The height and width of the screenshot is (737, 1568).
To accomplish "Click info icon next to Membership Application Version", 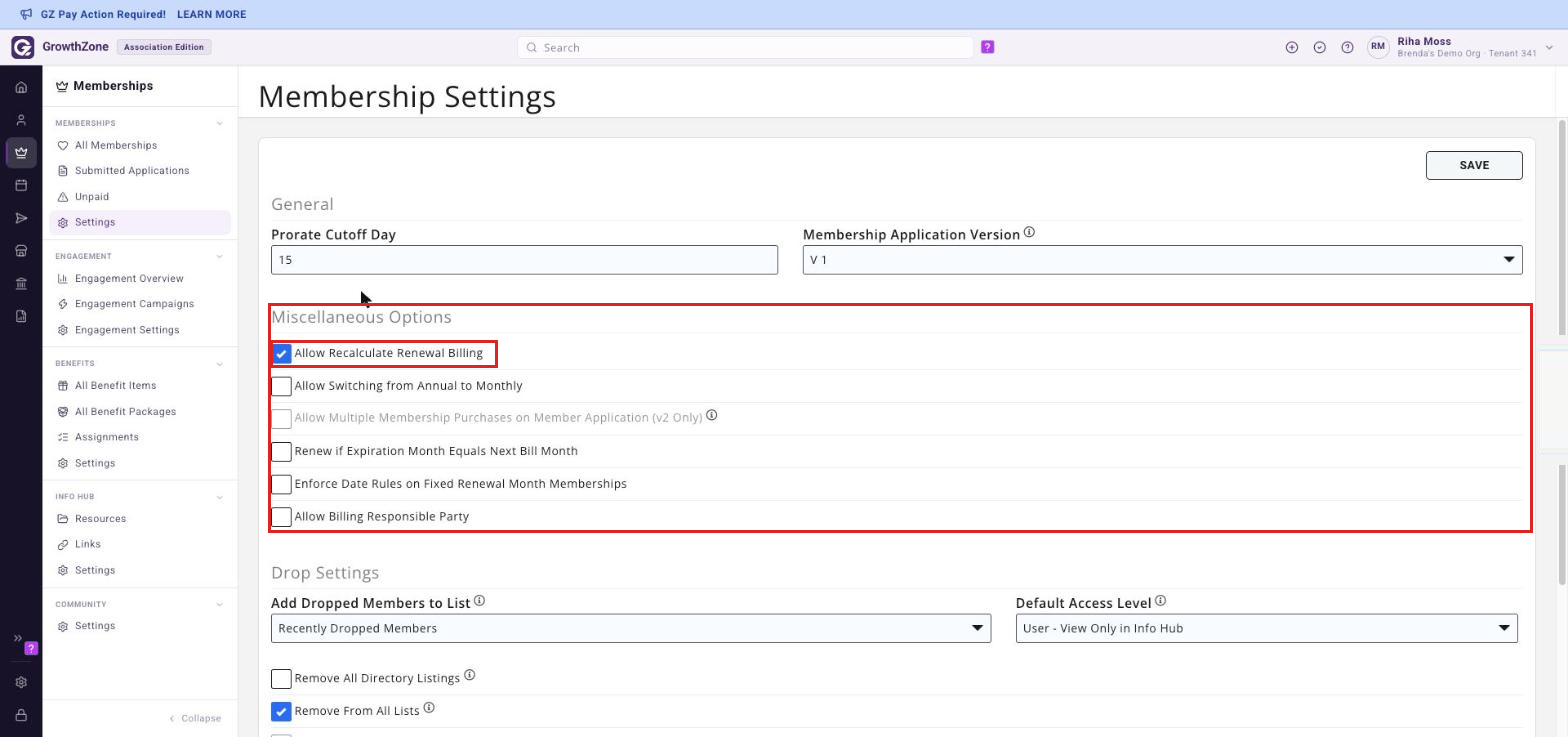I will pos(1029,233).
